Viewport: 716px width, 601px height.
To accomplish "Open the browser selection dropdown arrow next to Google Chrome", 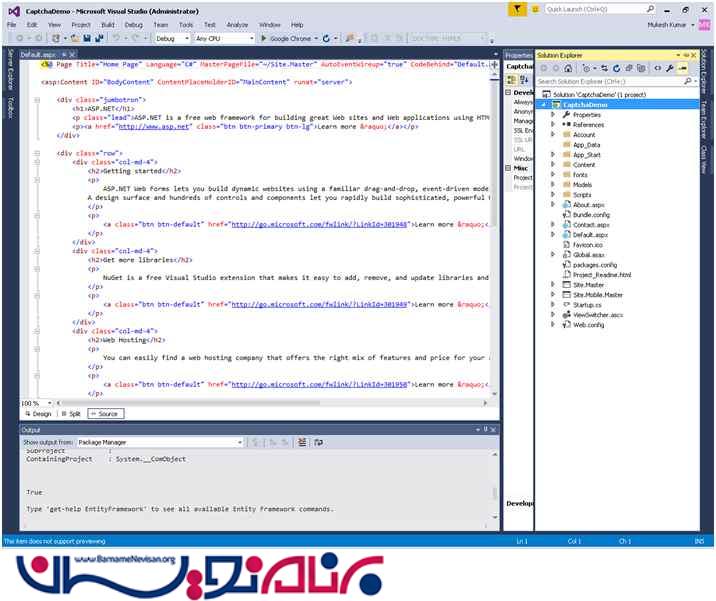I will 316,38.
